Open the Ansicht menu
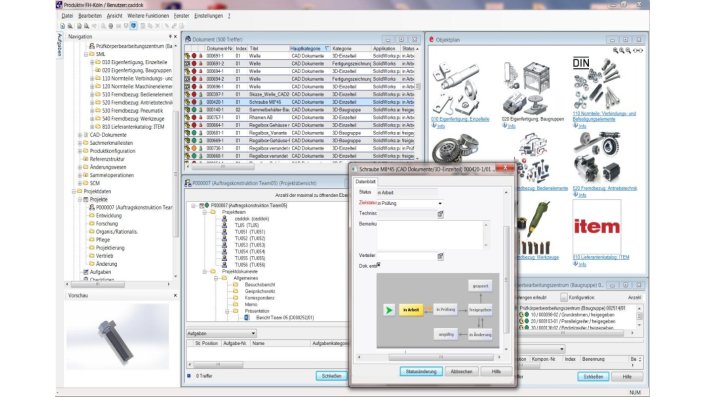The width and height of the screenshot is (705, 397). (x=114, y=16)
